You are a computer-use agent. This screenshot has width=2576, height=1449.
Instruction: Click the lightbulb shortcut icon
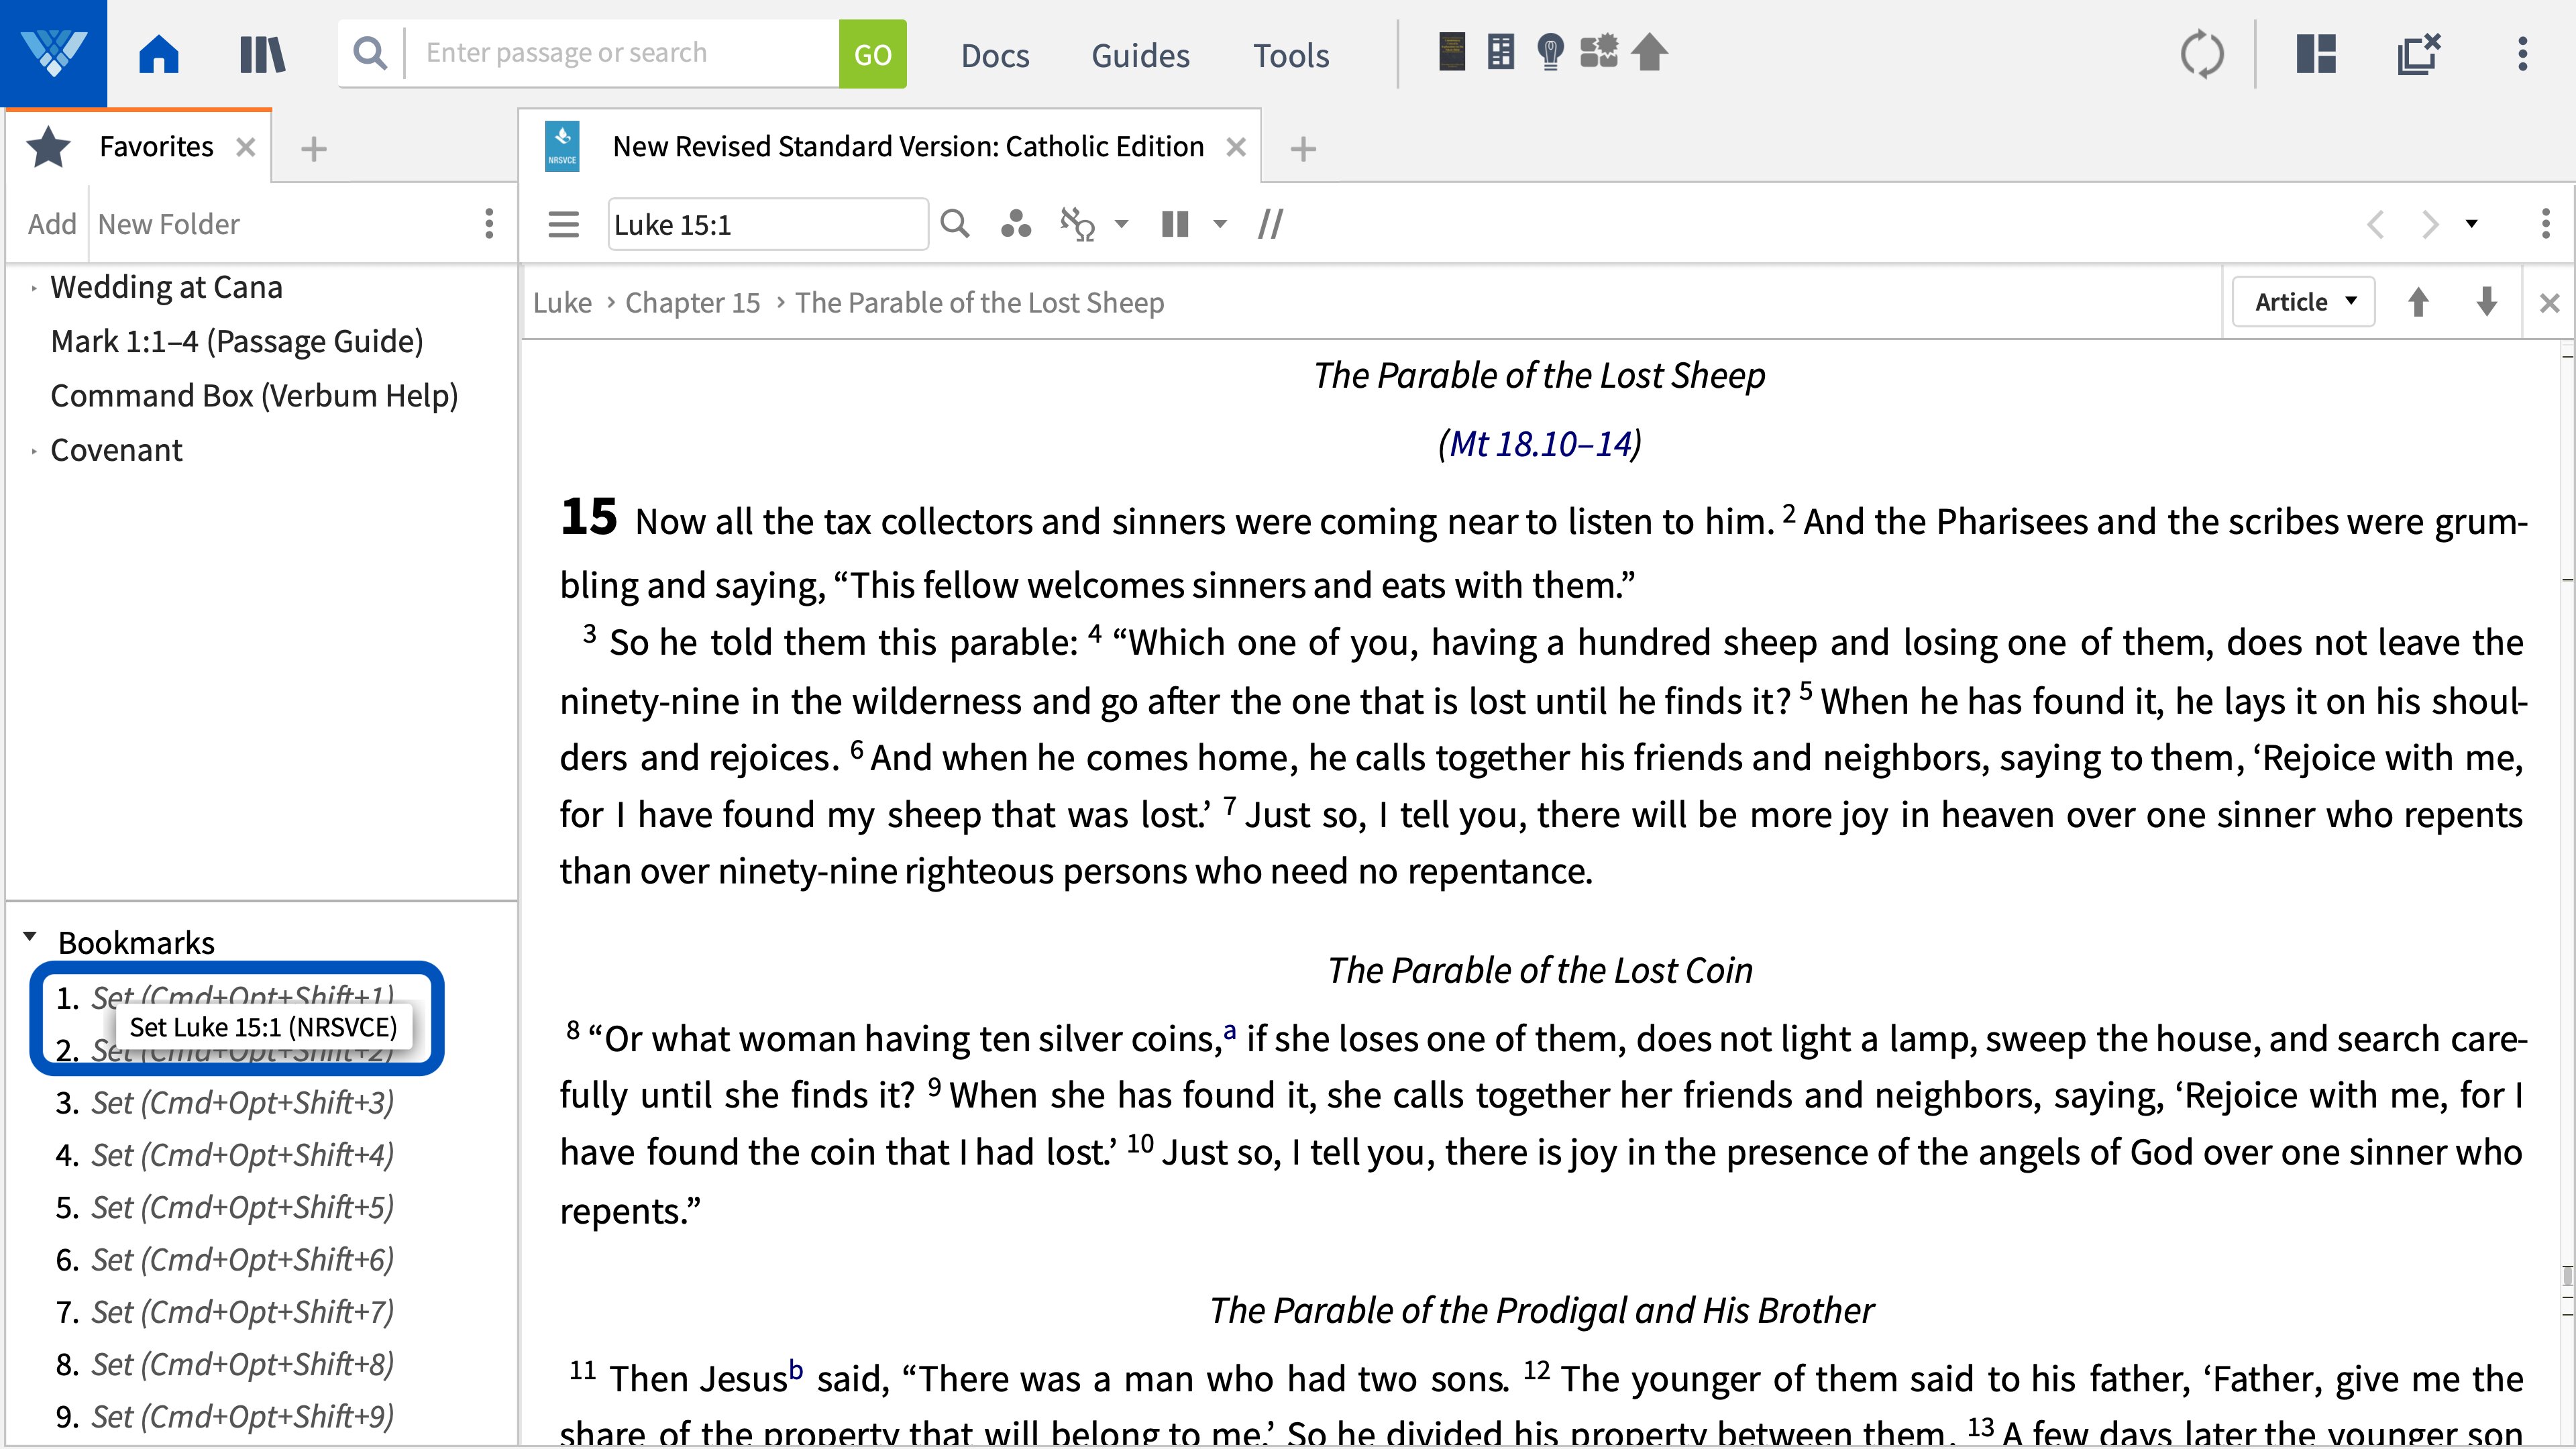pos(1550,52)
